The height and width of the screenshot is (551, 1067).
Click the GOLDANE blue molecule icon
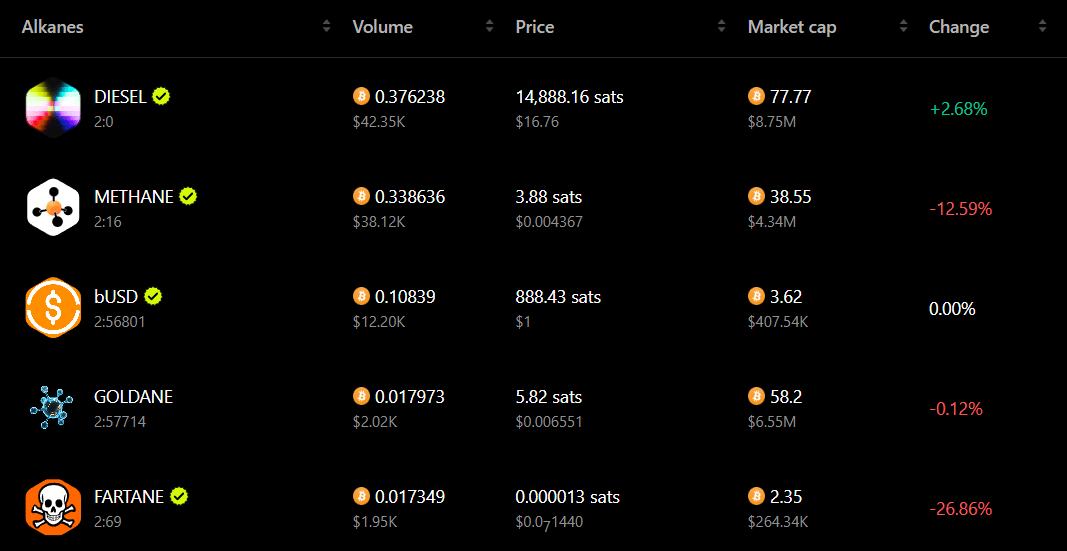coord(52,407)
